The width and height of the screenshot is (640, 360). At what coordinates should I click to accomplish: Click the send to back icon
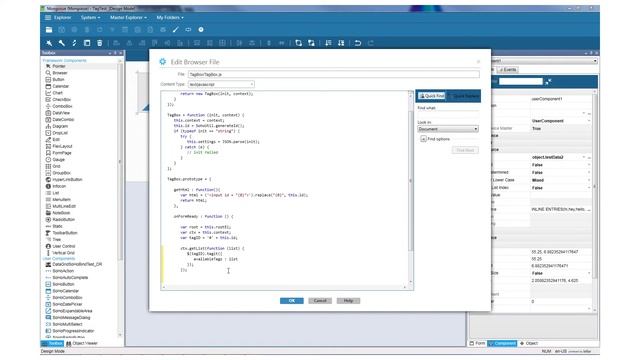(x=311, y=43)
